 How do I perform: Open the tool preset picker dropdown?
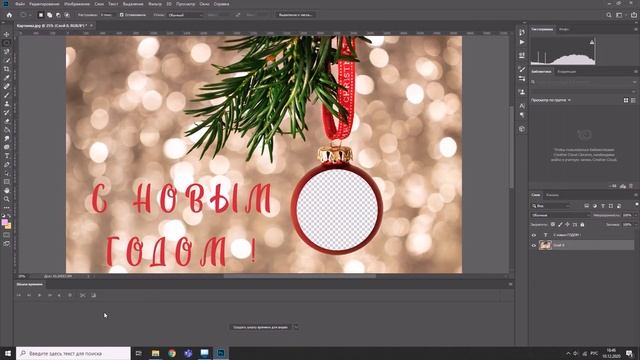(x=25, y=15)
